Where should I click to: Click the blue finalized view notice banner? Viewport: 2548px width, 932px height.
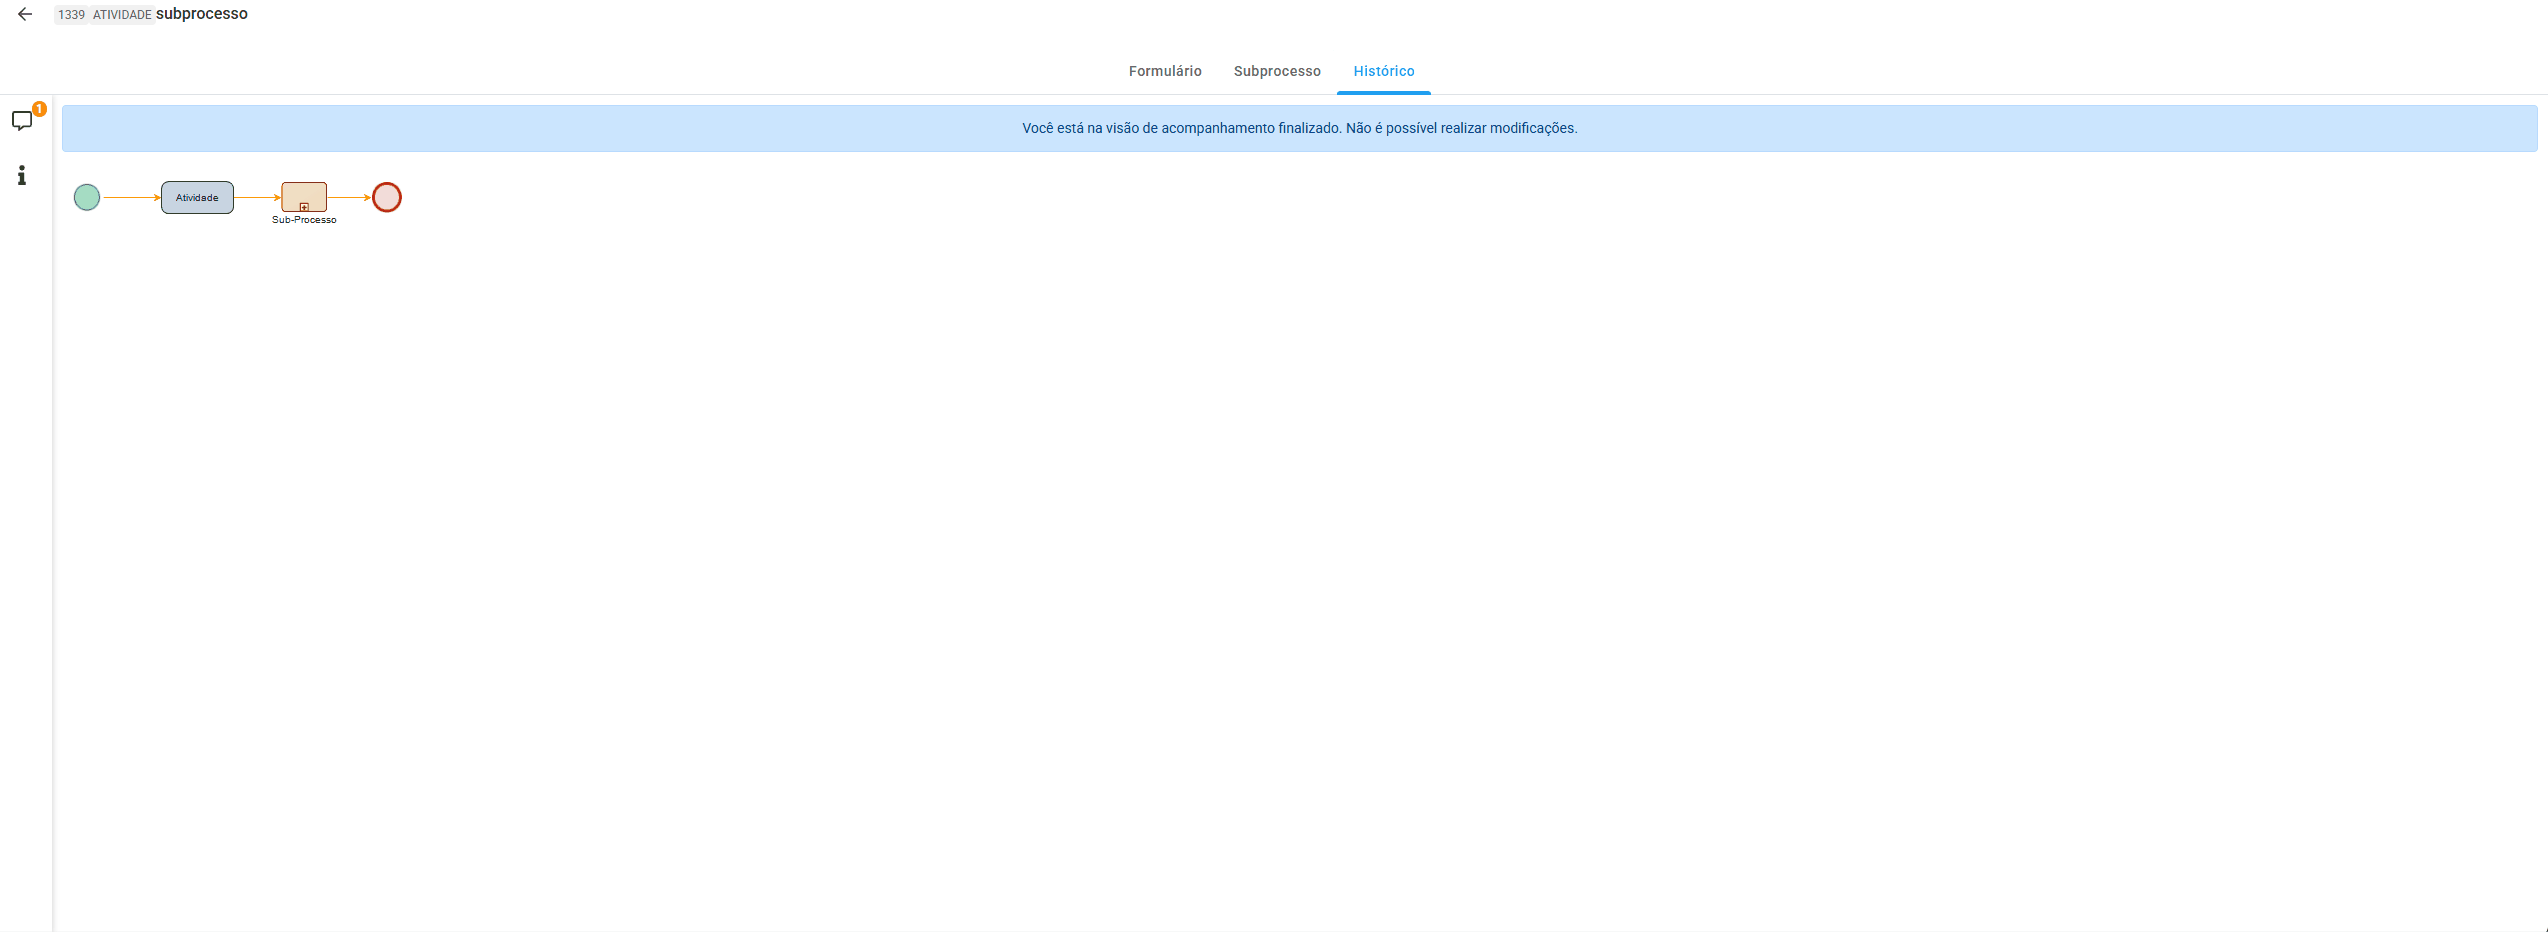pos(1299,128)
